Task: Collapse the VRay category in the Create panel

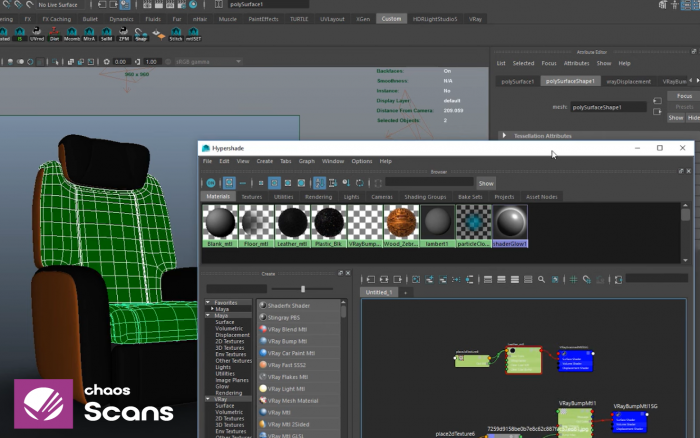Action: [x=208, y=399]
